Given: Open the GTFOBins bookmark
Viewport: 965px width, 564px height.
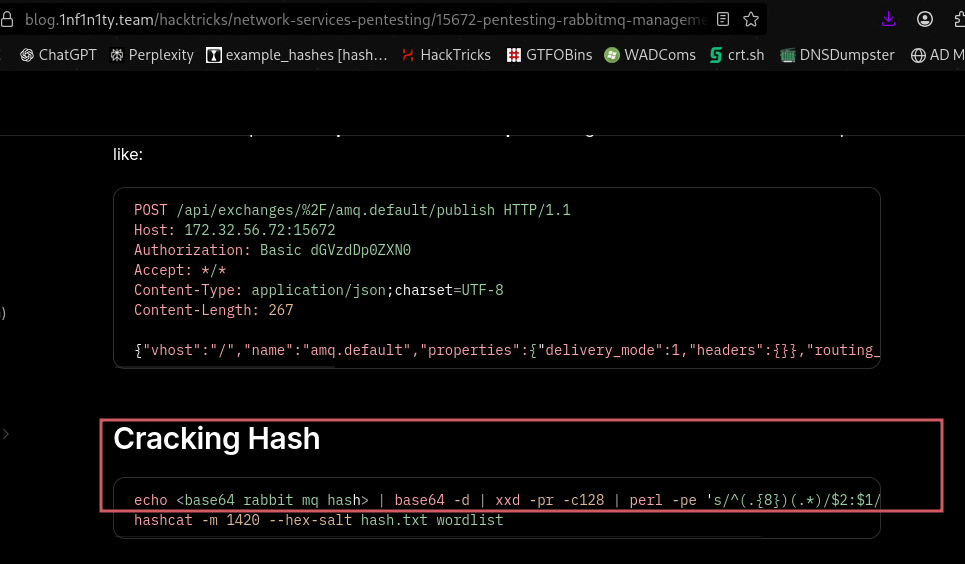Looking at the screenshot, I should click(x=549, y=55).
